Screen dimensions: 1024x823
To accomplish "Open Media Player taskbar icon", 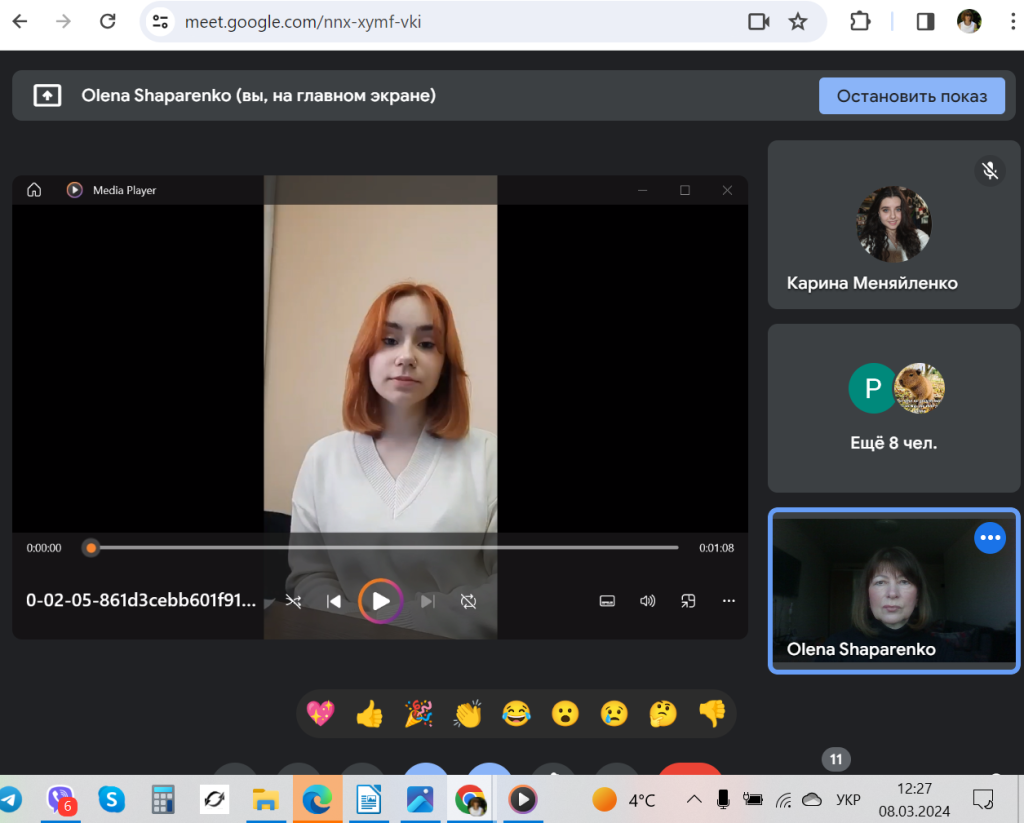I will pos(522,799).
